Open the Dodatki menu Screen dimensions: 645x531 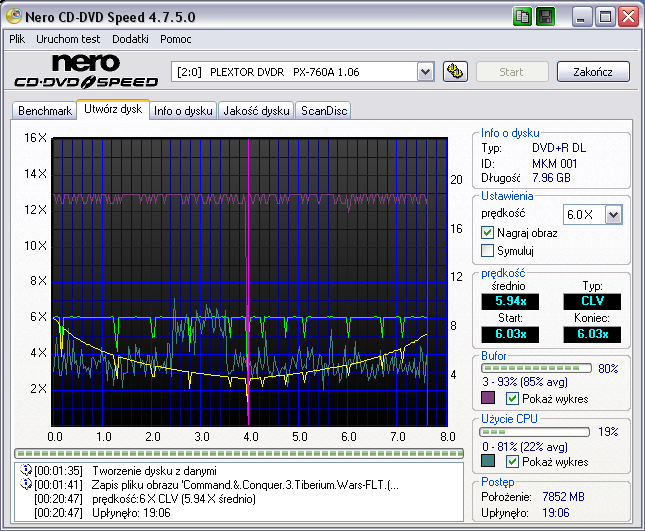click(130, 39)
